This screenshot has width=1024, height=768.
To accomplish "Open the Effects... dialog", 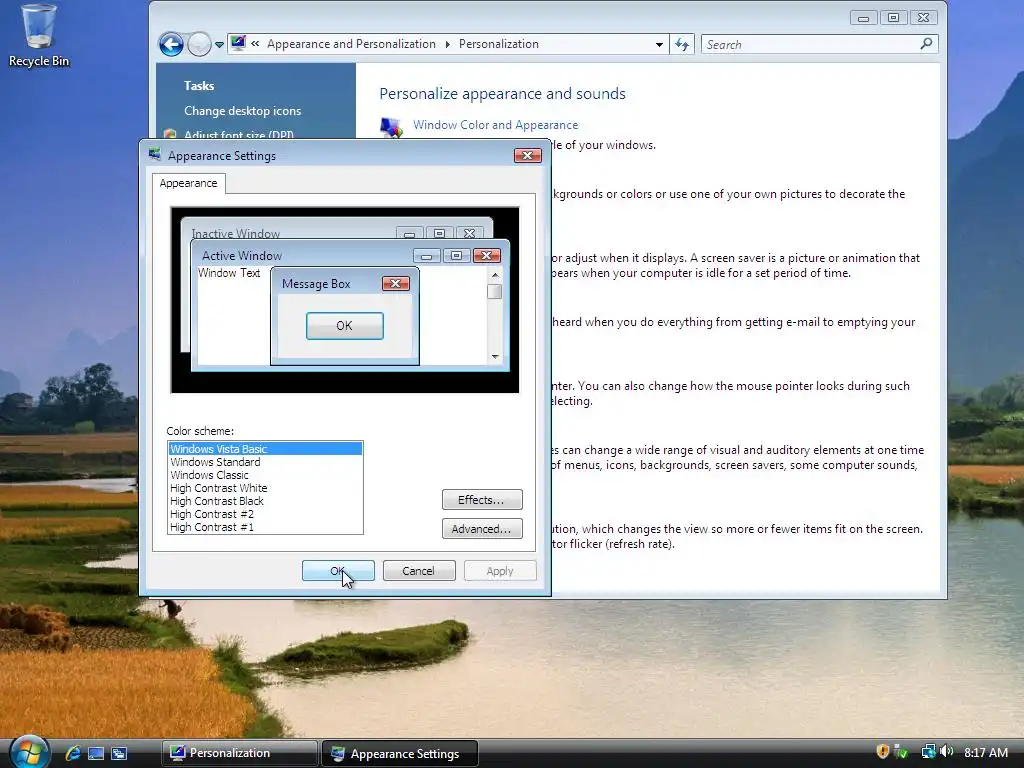I will [x=482, y=500].
